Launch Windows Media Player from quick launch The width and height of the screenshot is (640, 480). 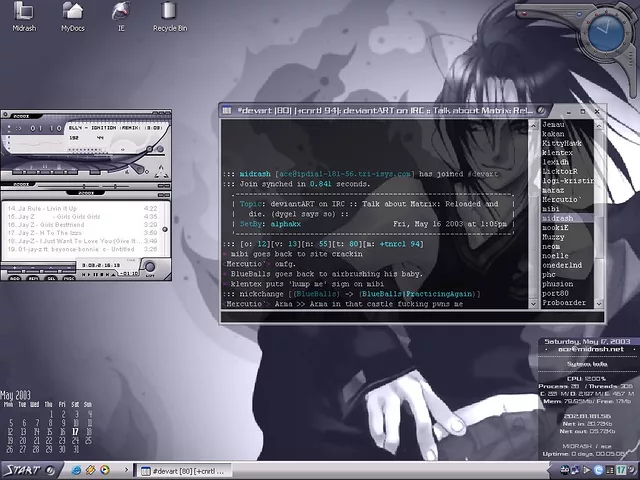[105, 470]
